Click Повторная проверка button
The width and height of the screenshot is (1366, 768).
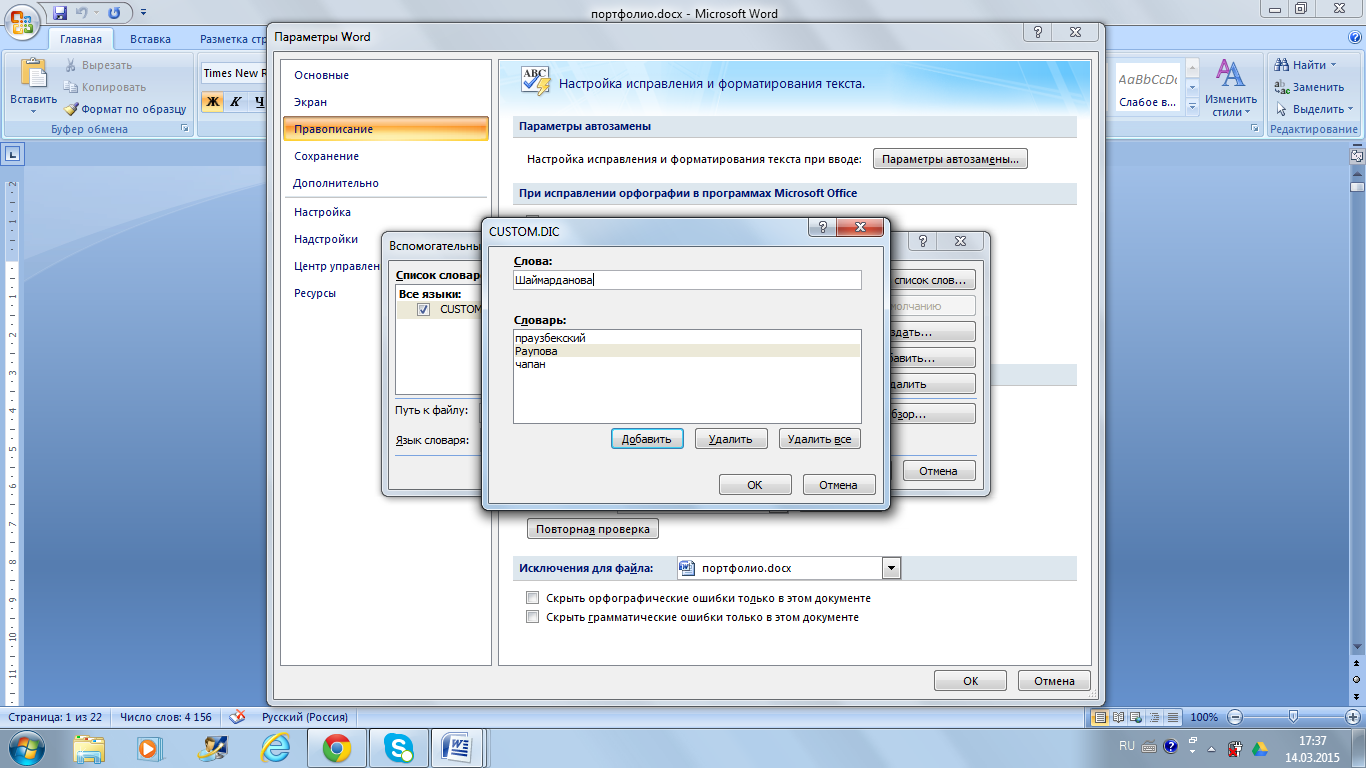point(593,529)
